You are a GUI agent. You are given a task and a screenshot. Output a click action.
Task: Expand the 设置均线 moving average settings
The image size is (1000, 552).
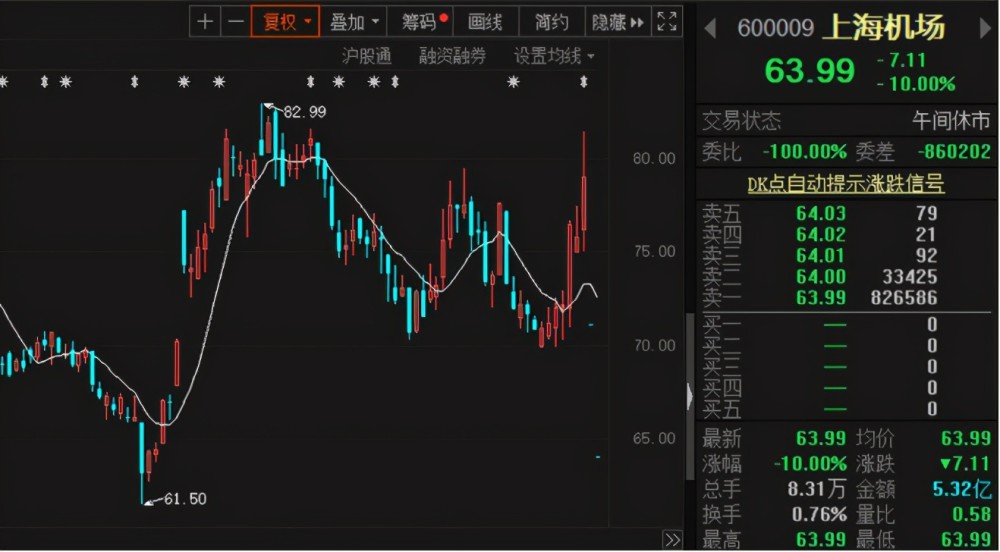tap(554, 57)
